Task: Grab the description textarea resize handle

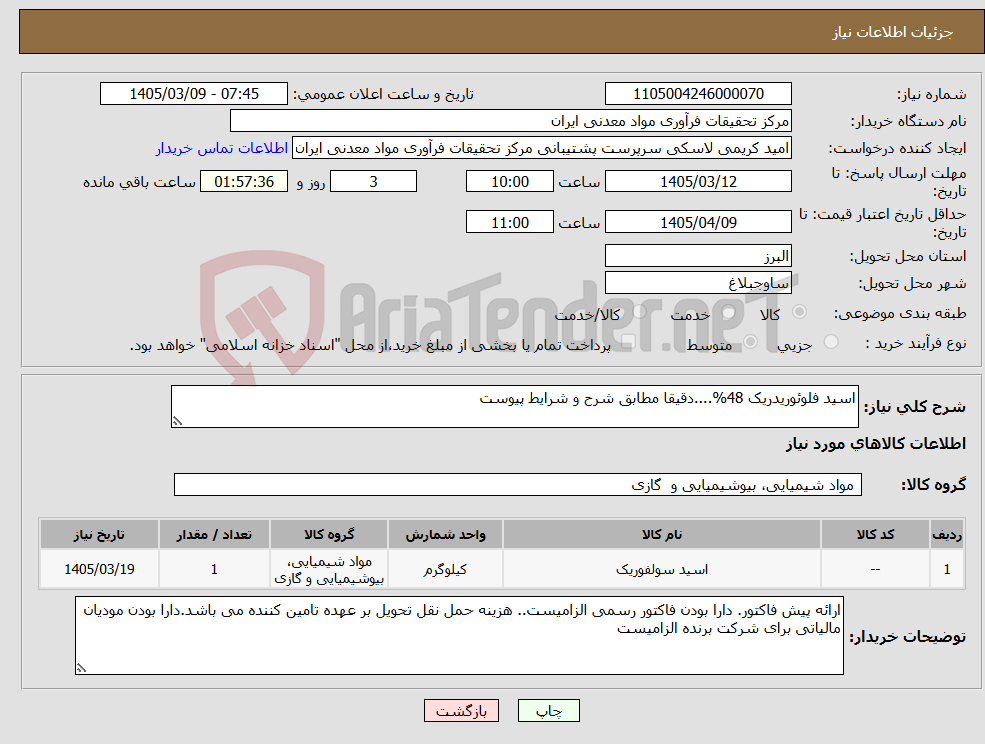Action: pos(177,422)
